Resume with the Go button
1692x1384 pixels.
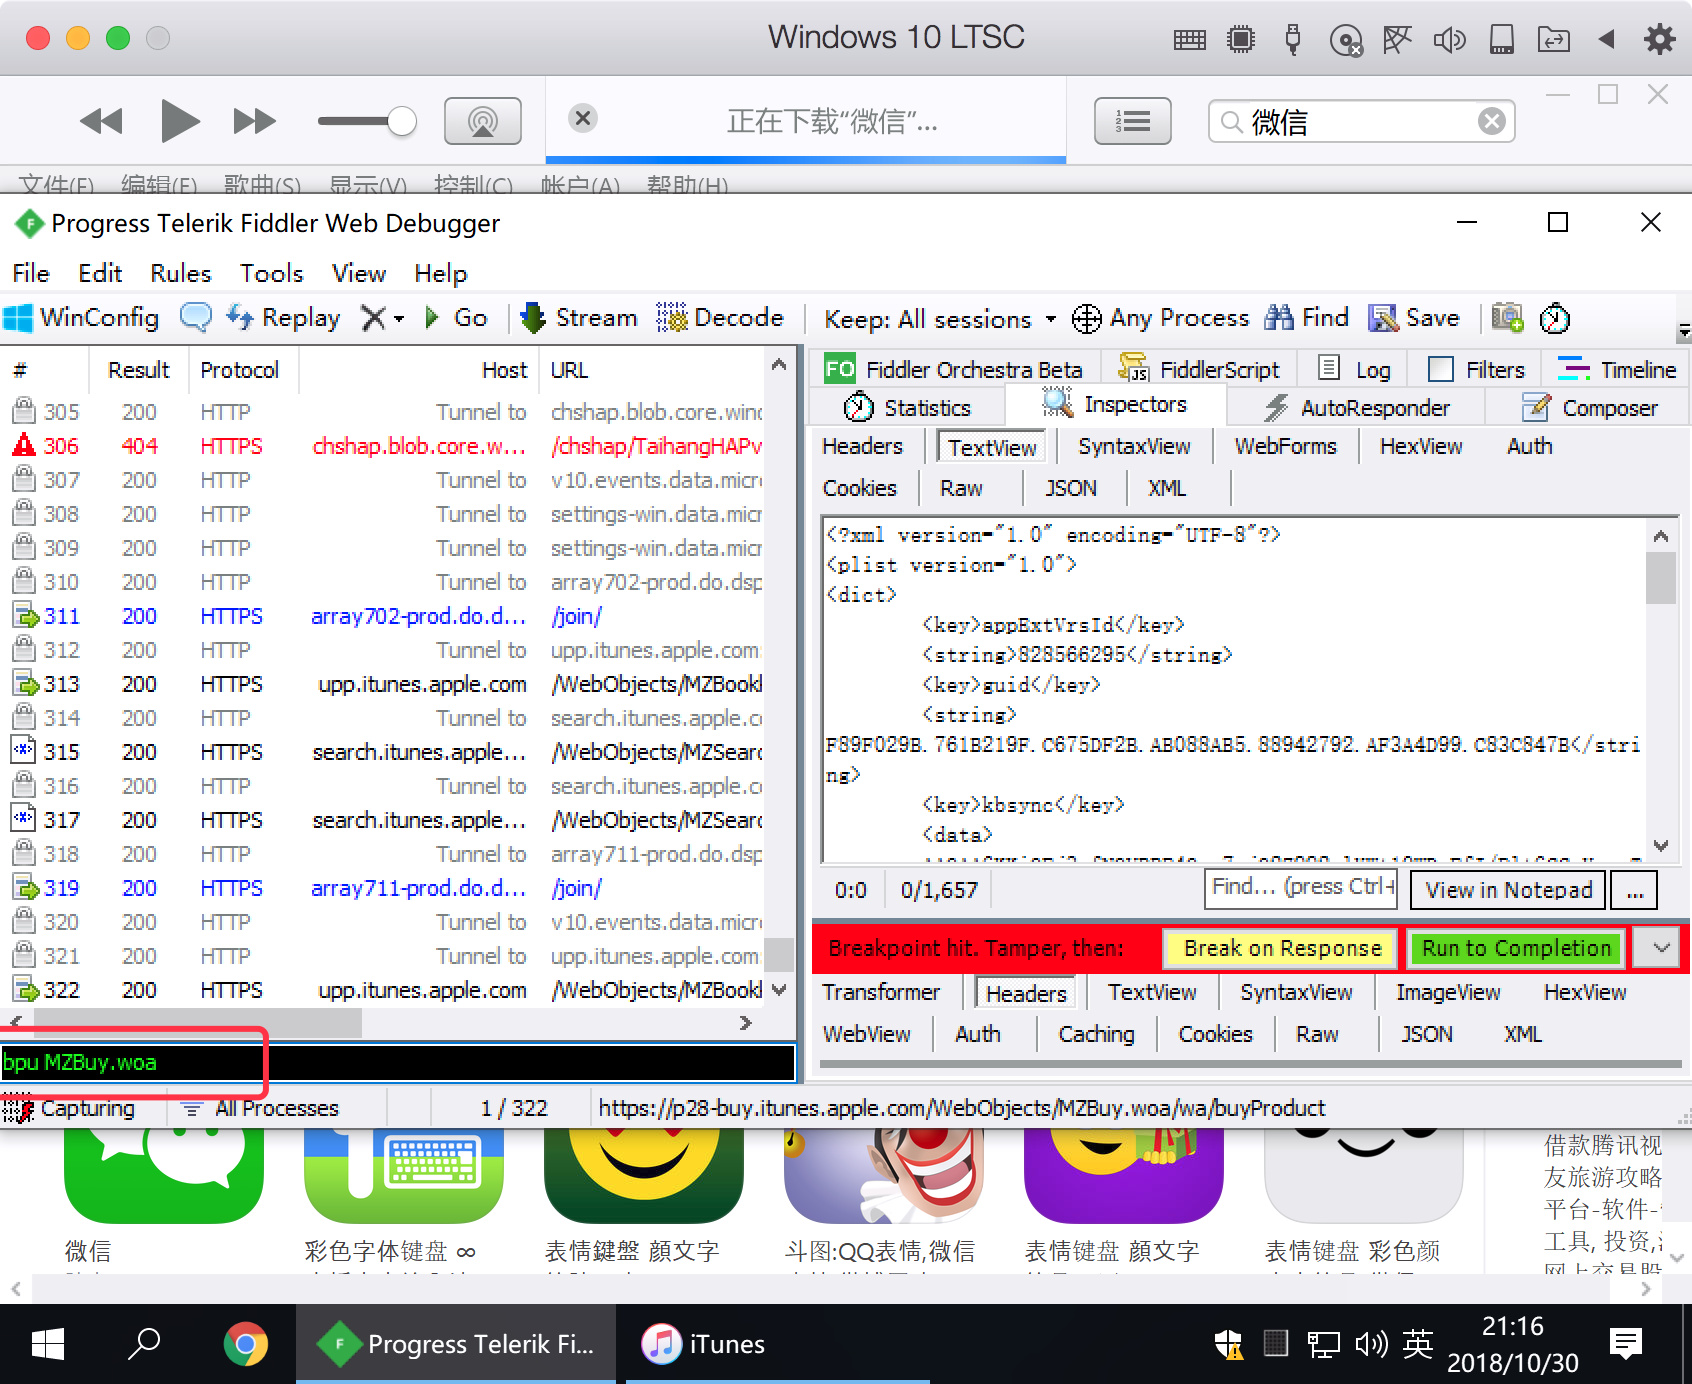456,318
